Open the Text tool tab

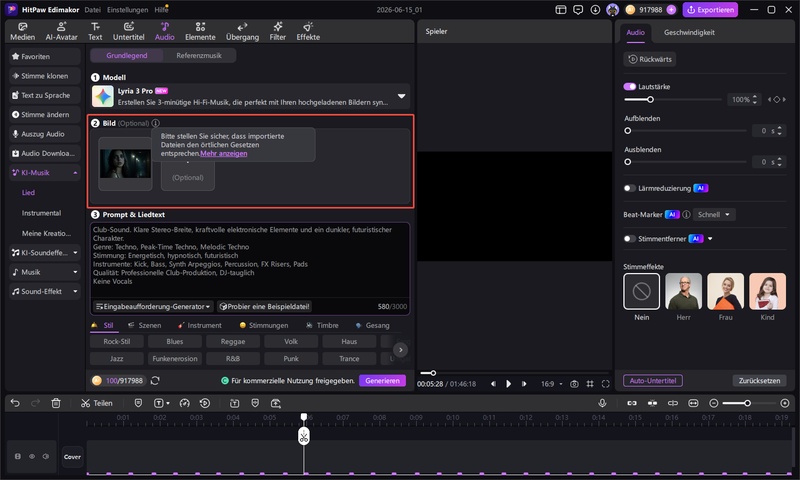95,32
